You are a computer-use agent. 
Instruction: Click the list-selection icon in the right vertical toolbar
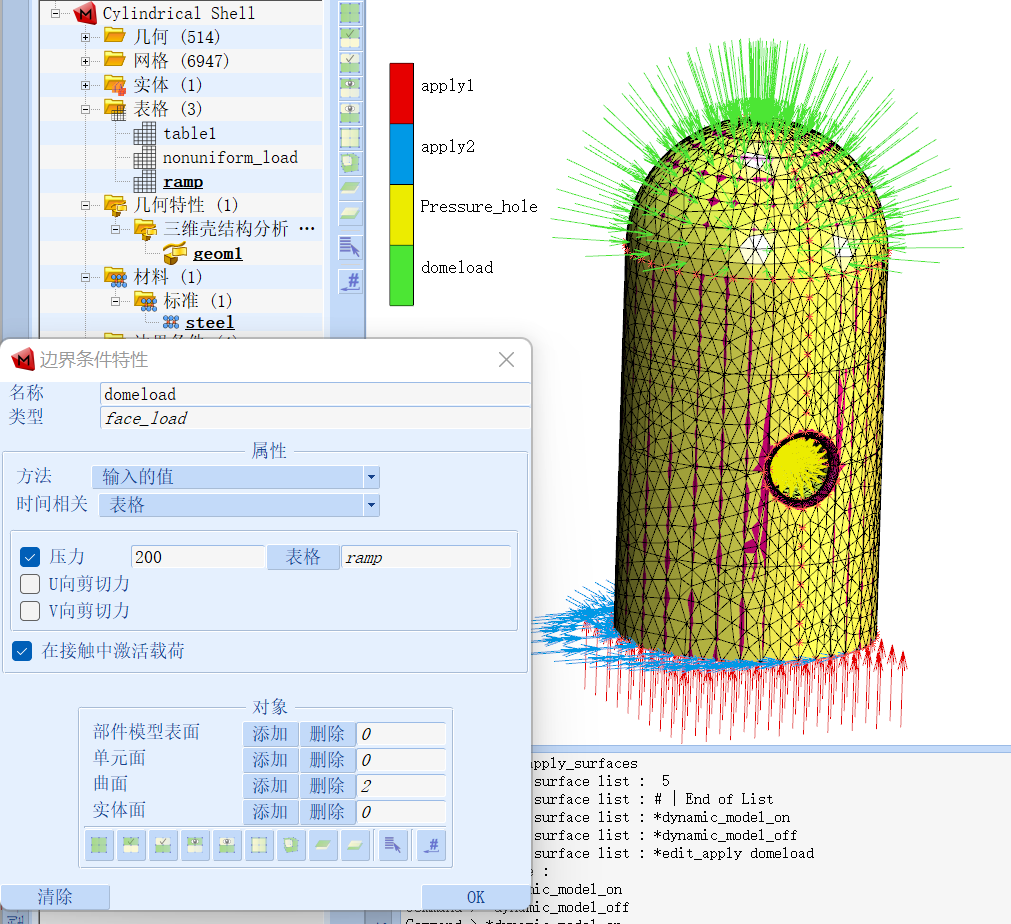pos(350,245)
